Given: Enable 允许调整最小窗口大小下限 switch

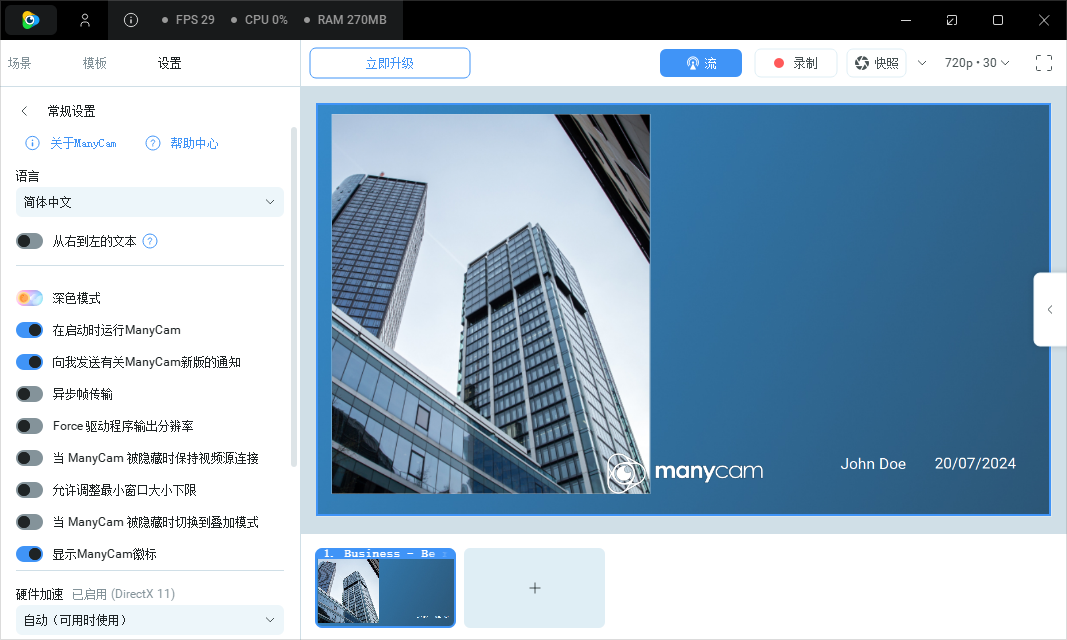Looking at the screenshot, I should (x=29, y=490).
